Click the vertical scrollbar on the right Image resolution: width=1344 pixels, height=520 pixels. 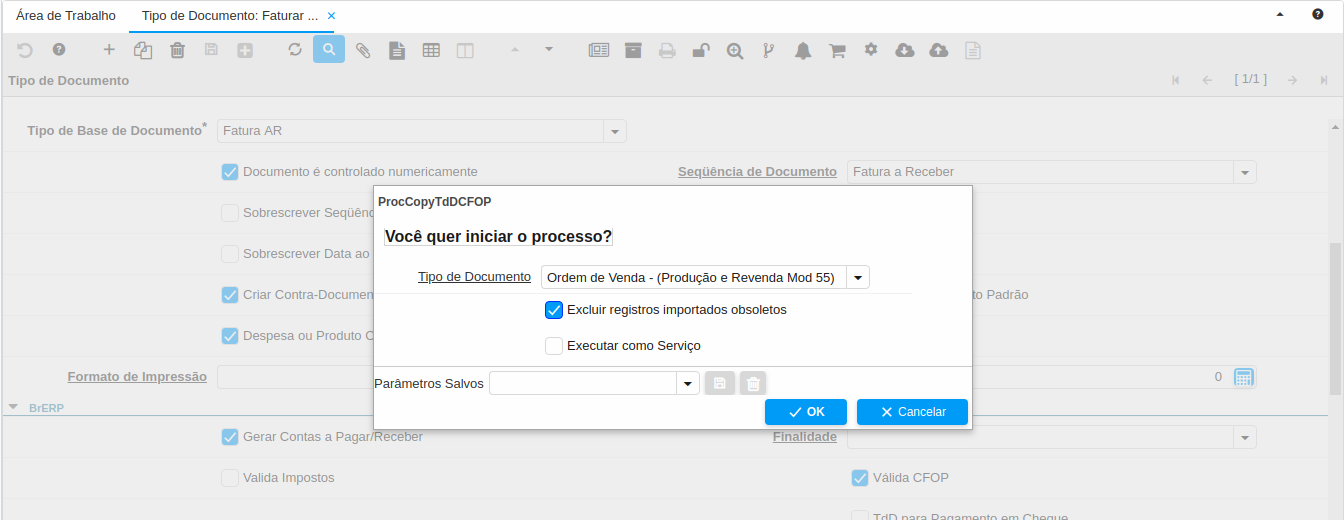pyautogui.click(x=1336, y=320)
